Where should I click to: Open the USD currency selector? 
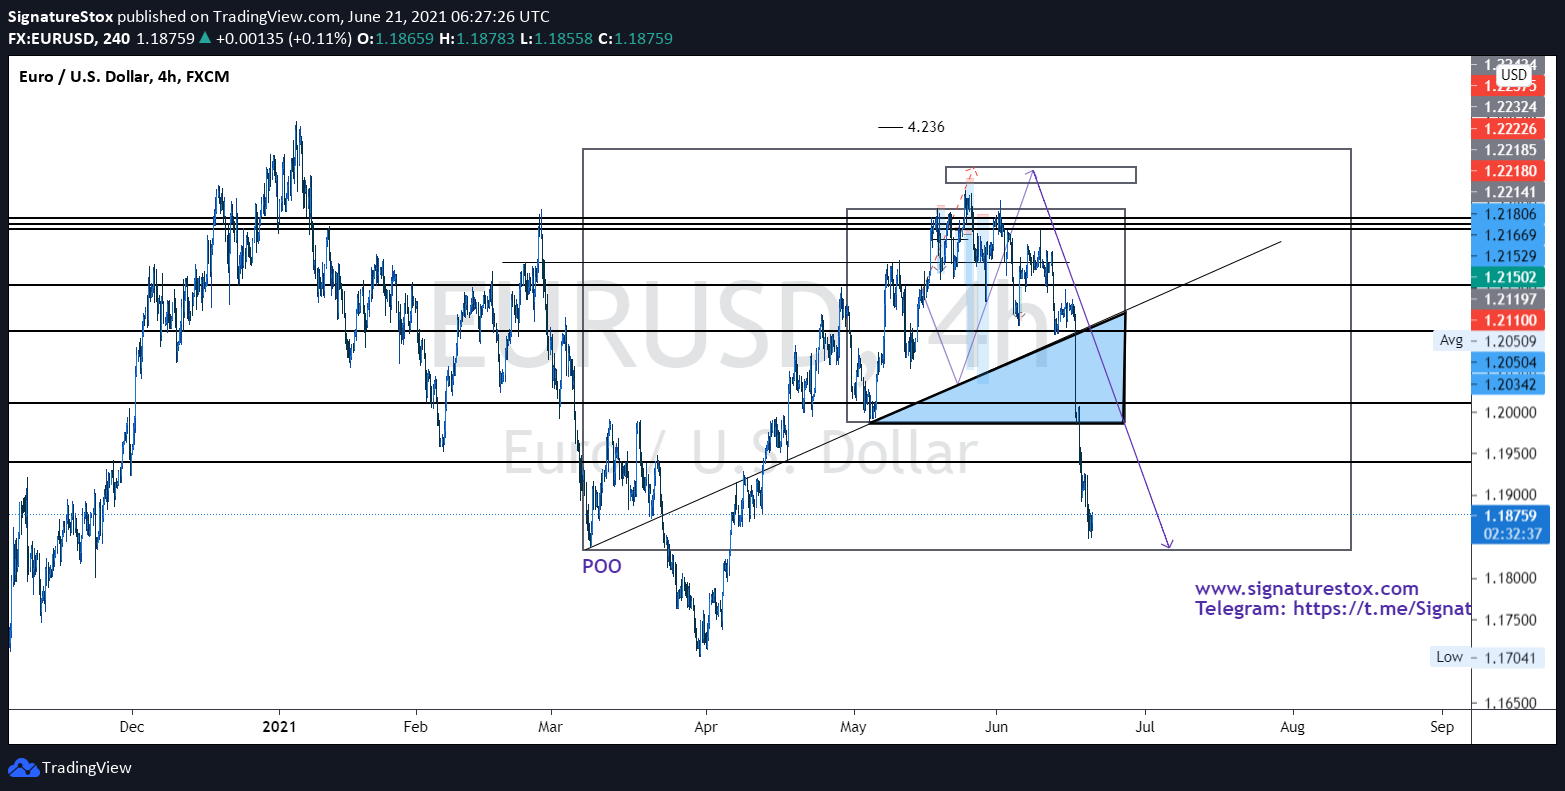point(1513,75)
